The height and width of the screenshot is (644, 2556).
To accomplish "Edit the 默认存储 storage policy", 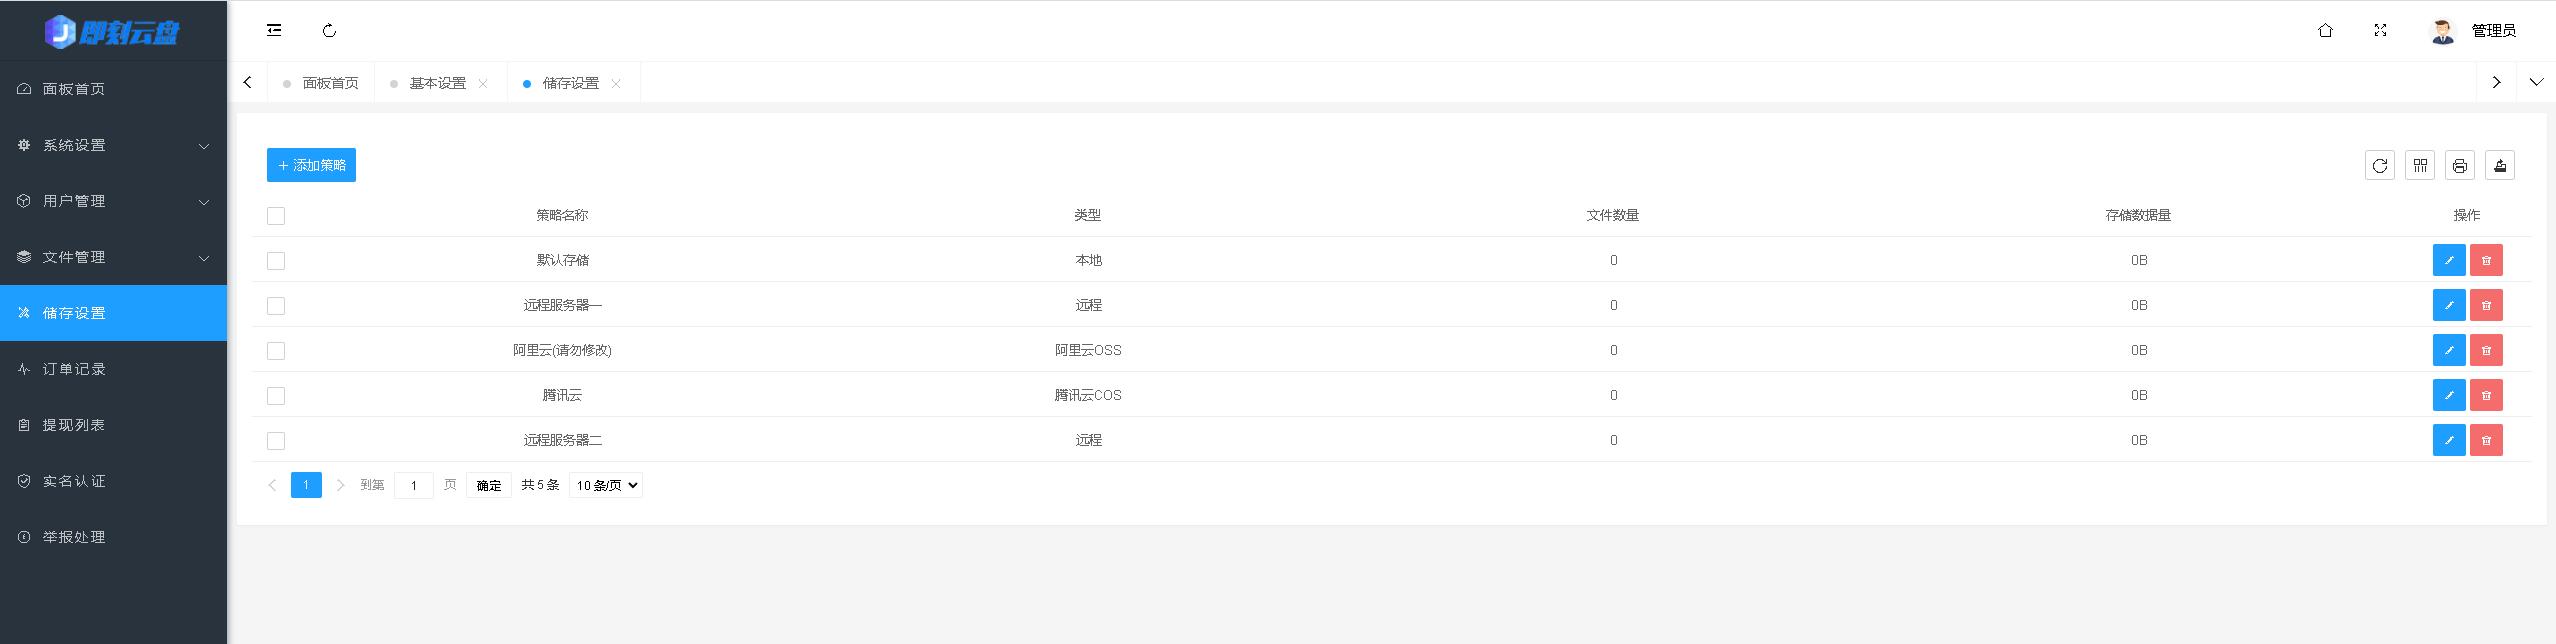I will coord(2448,261).
